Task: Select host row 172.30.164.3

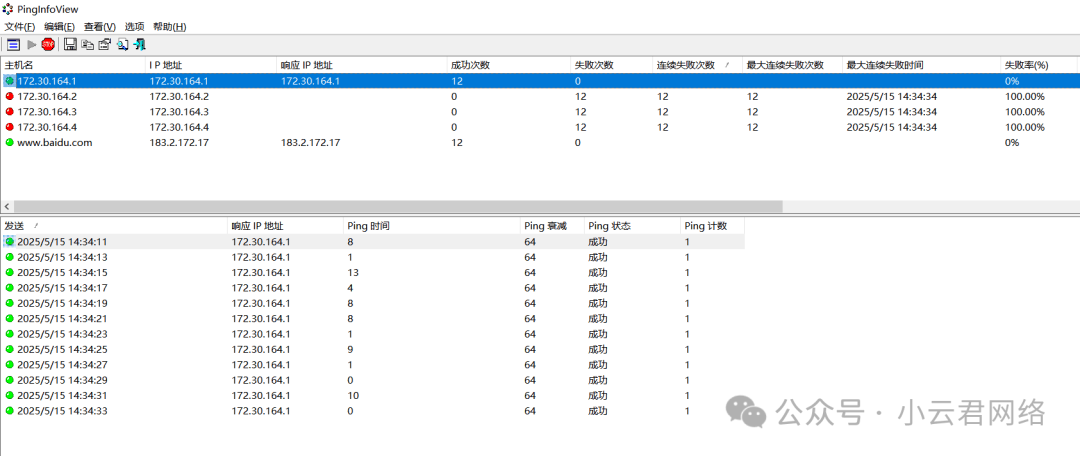Action: [x=539, y=112]
